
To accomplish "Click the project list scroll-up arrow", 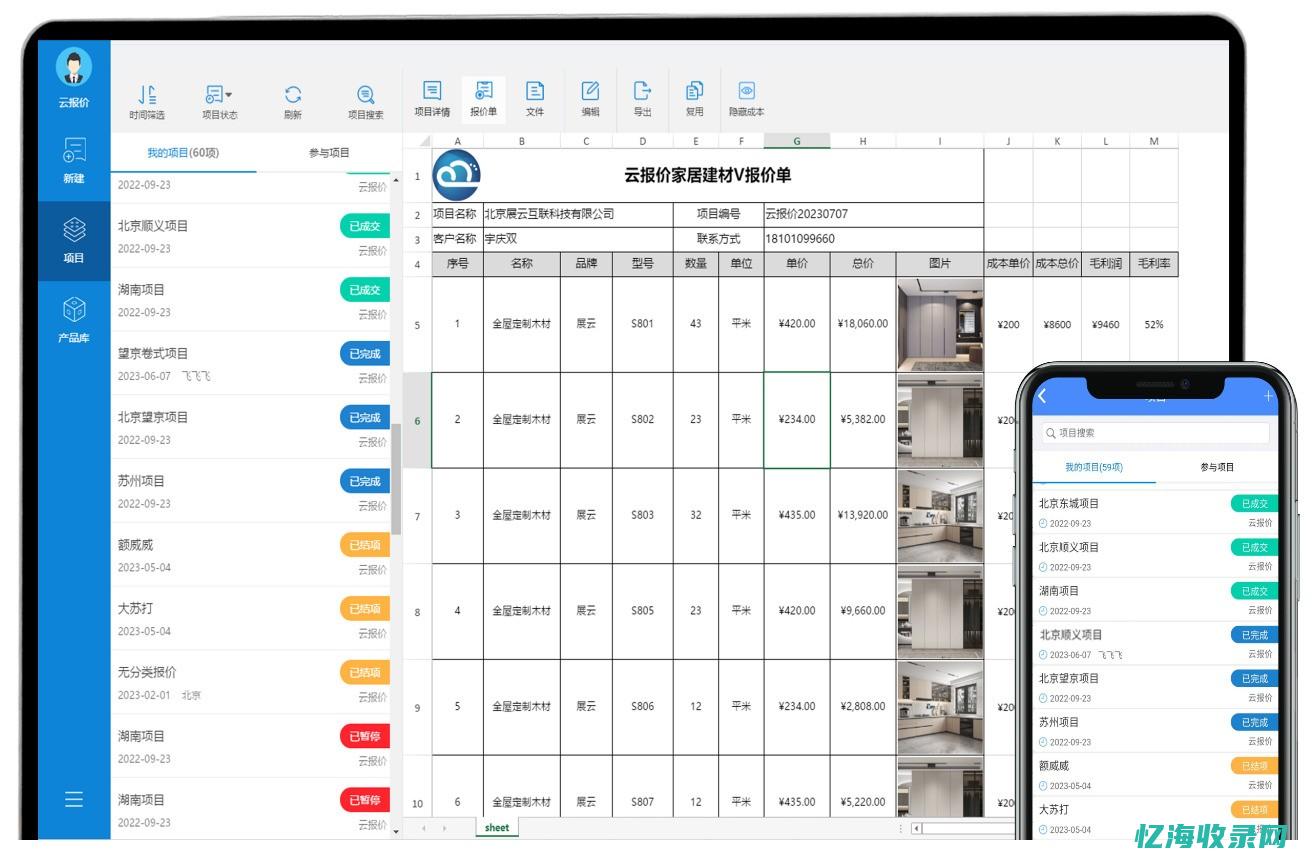I will [x=396, y=180].
